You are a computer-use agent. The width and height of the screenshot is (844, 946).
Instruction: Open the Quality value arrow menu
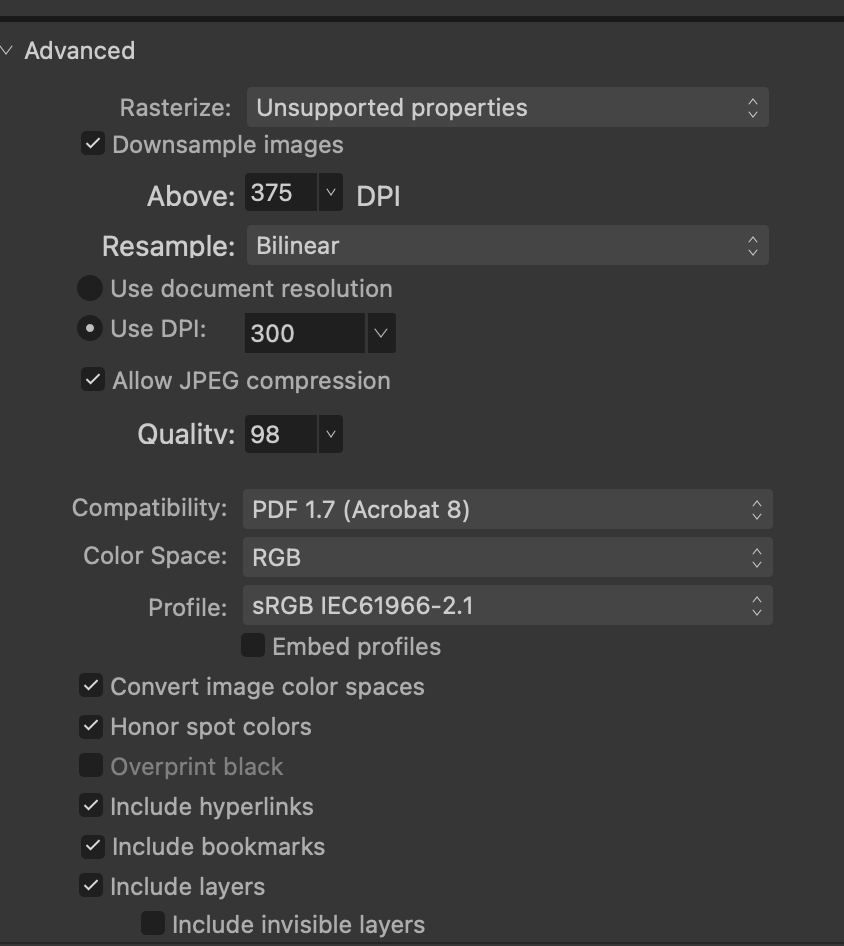pos(331,434)
